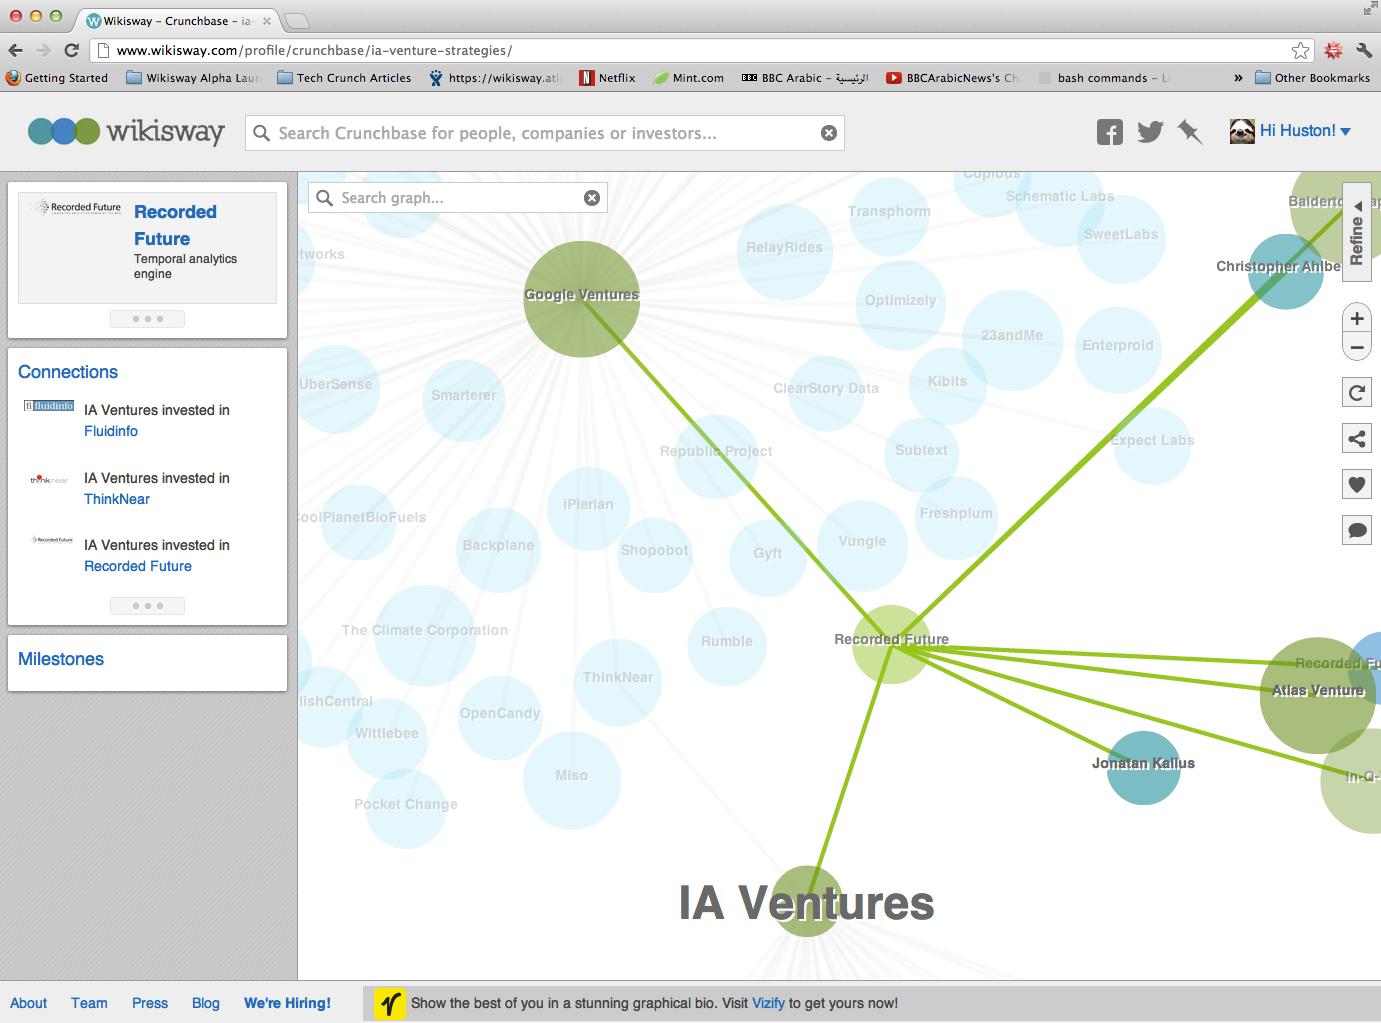Click the pushpin icon in header

point(1189,132)
